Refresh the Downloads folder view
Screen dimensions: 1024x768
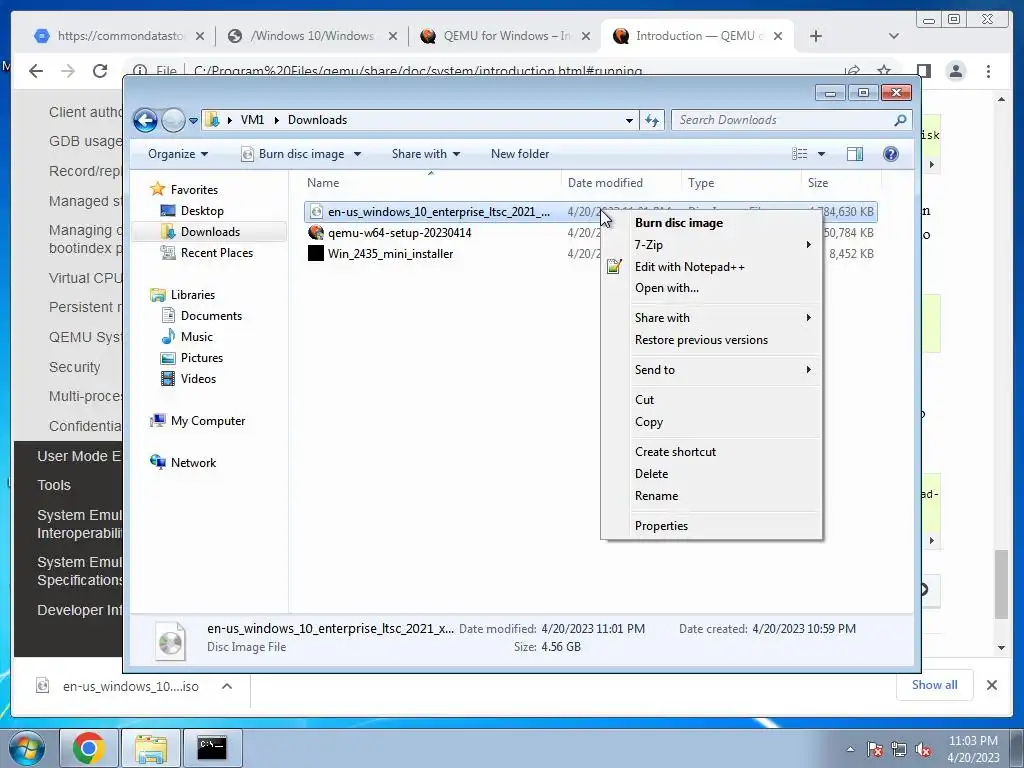[x=652, y=120]
